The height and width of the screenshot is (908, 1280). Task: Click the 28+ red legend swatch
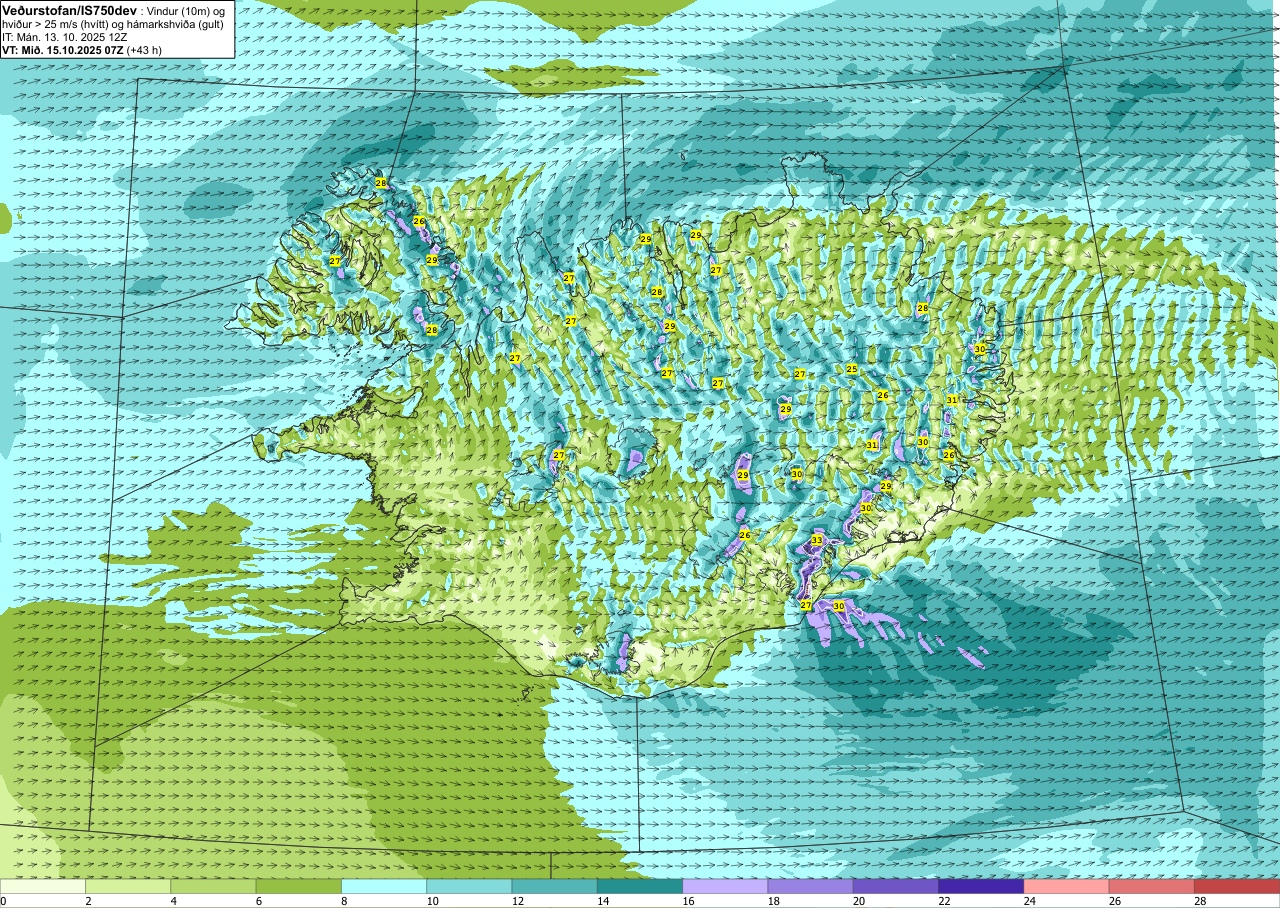click(x=1237, y=886)
